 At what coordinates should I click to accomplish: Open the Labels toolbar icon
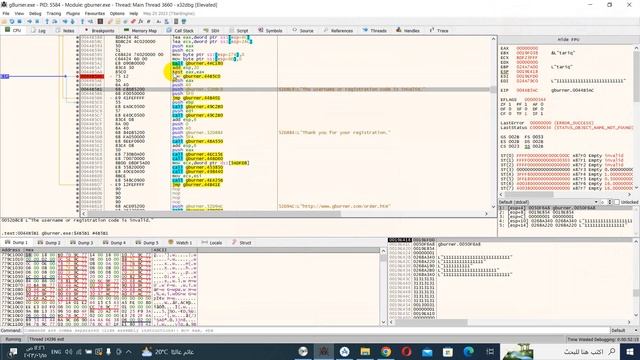click(x=125, y=21)
